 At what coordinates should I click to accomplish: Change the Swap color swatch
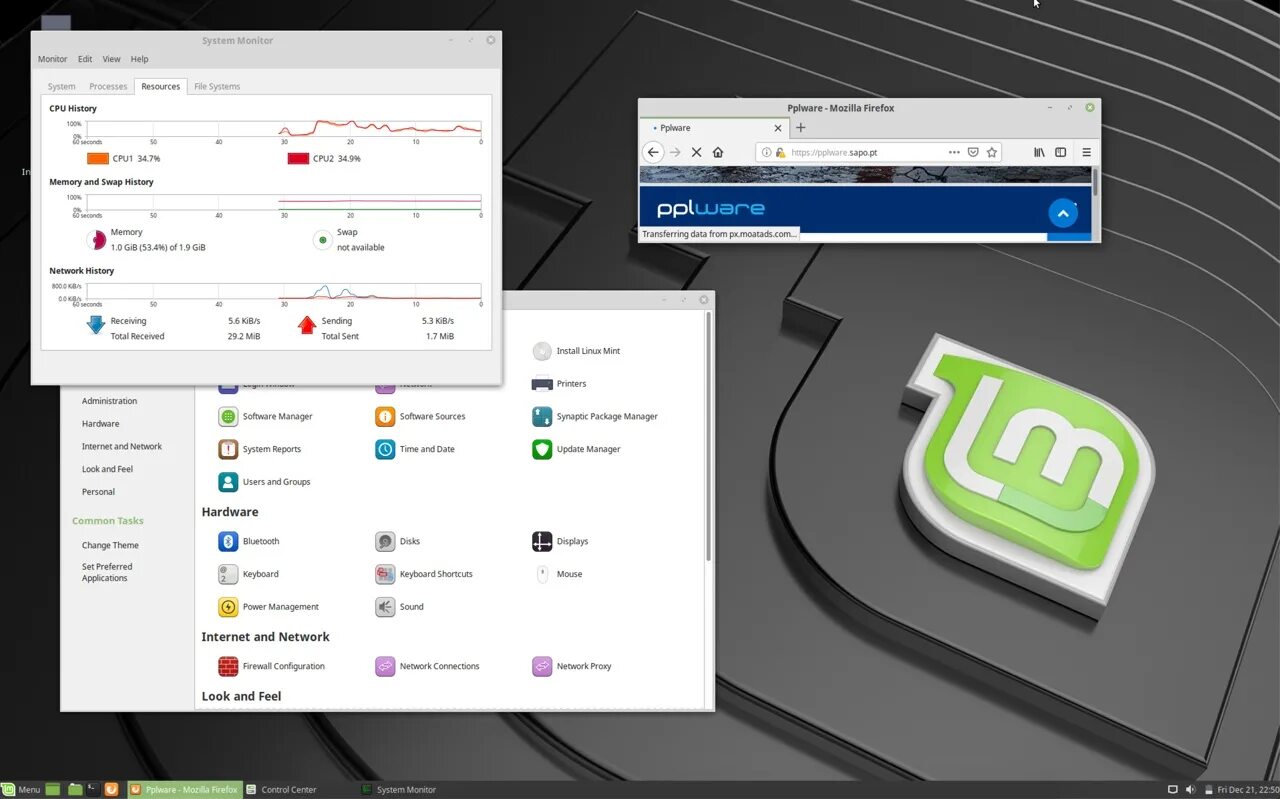[x=322, y=240]
